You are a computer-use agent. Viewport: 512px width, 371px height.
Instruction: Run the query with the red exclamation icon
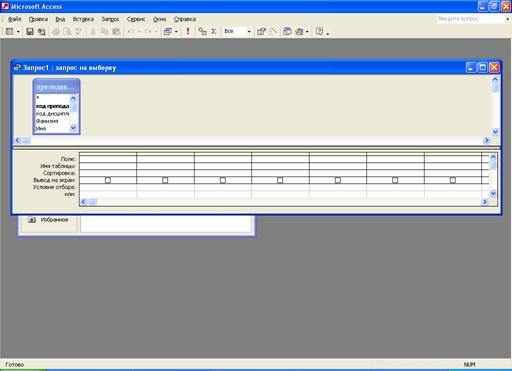pos(188,31)
